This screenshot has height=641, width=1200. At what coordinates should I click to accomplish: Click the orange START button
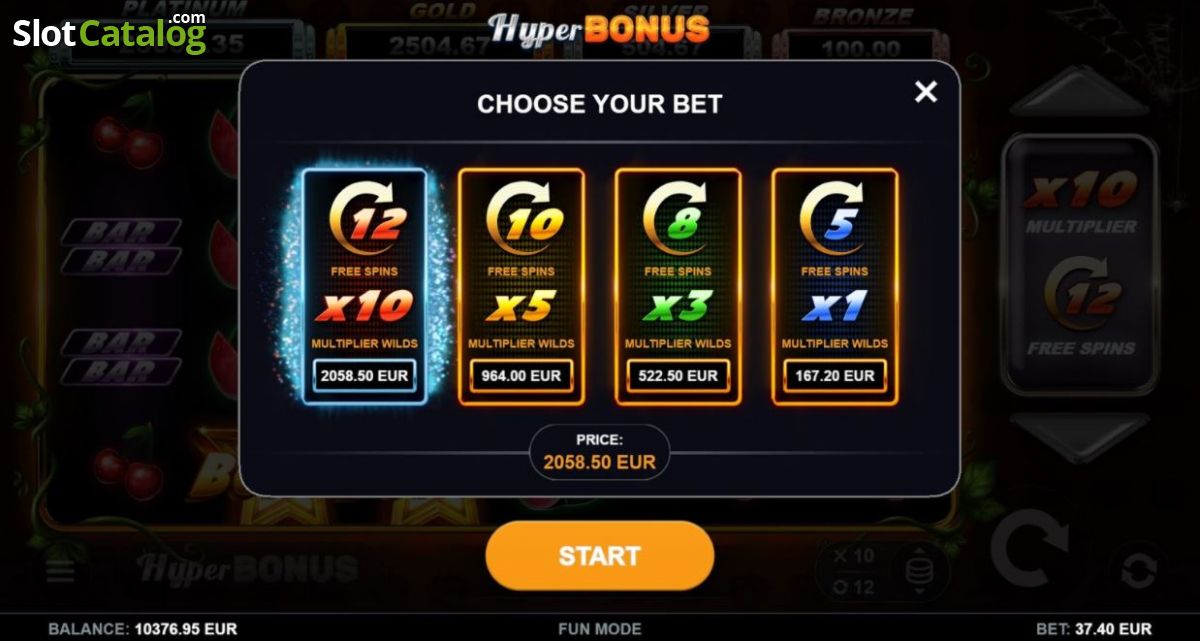pos(600,556)
